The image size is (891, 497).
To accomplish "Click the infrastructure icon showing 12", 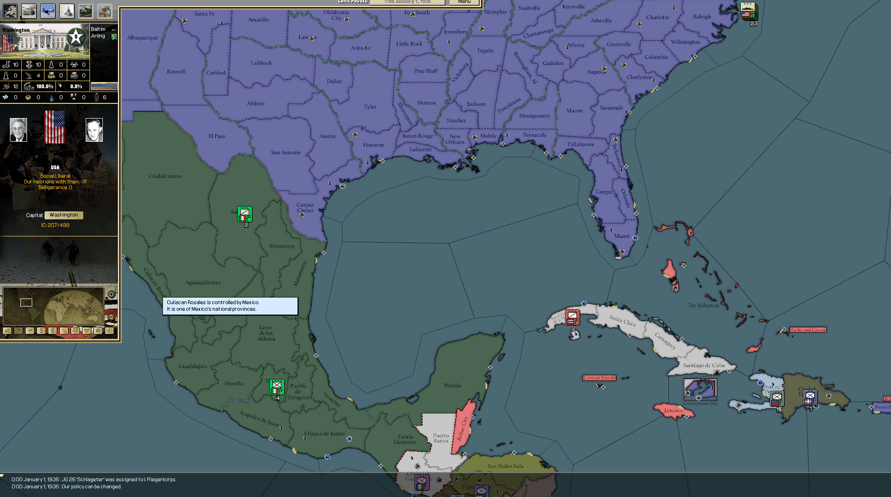I will (6, 86).
